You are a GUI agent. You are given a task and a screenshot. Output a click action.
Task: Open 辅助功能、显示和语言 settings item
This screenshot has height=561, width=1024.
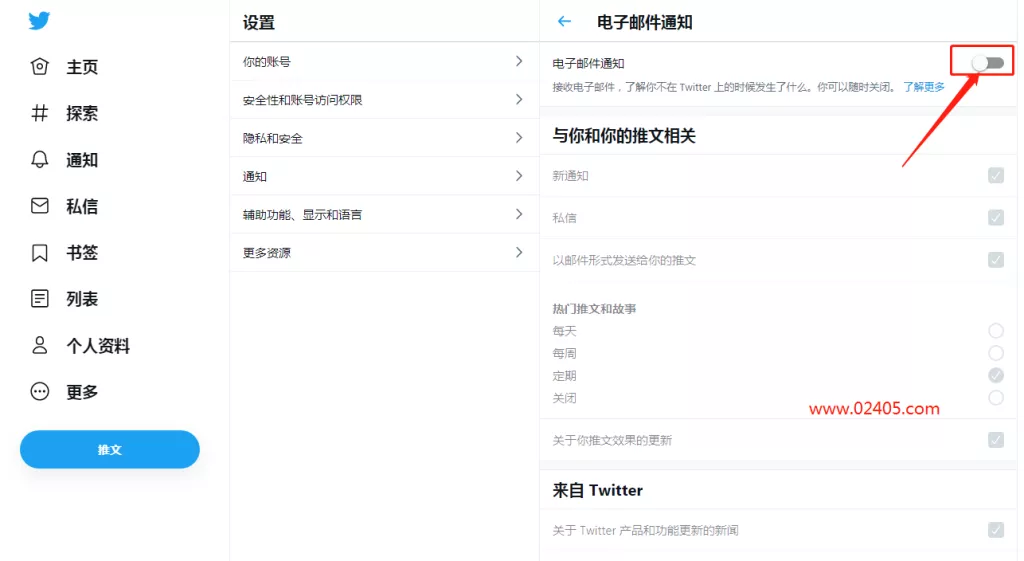384,214
